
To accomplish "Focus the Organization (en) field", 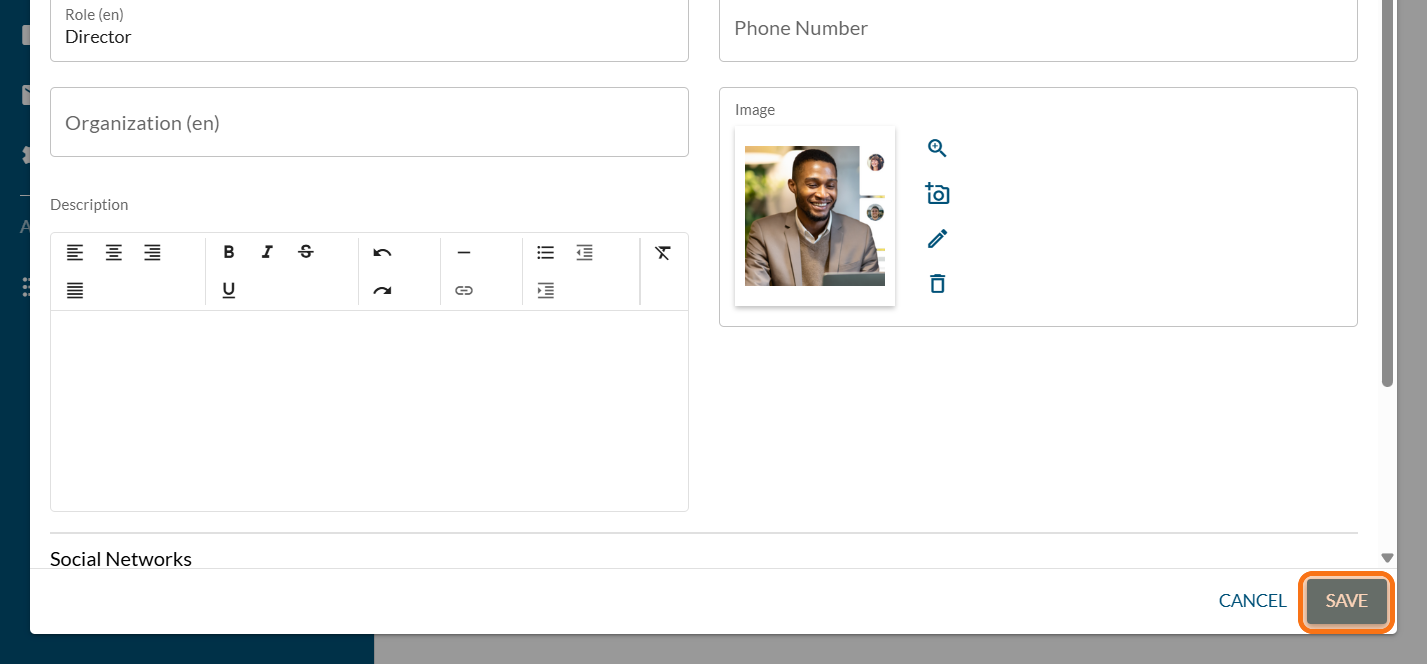I will pyautogui.click(x=369, y=123).
